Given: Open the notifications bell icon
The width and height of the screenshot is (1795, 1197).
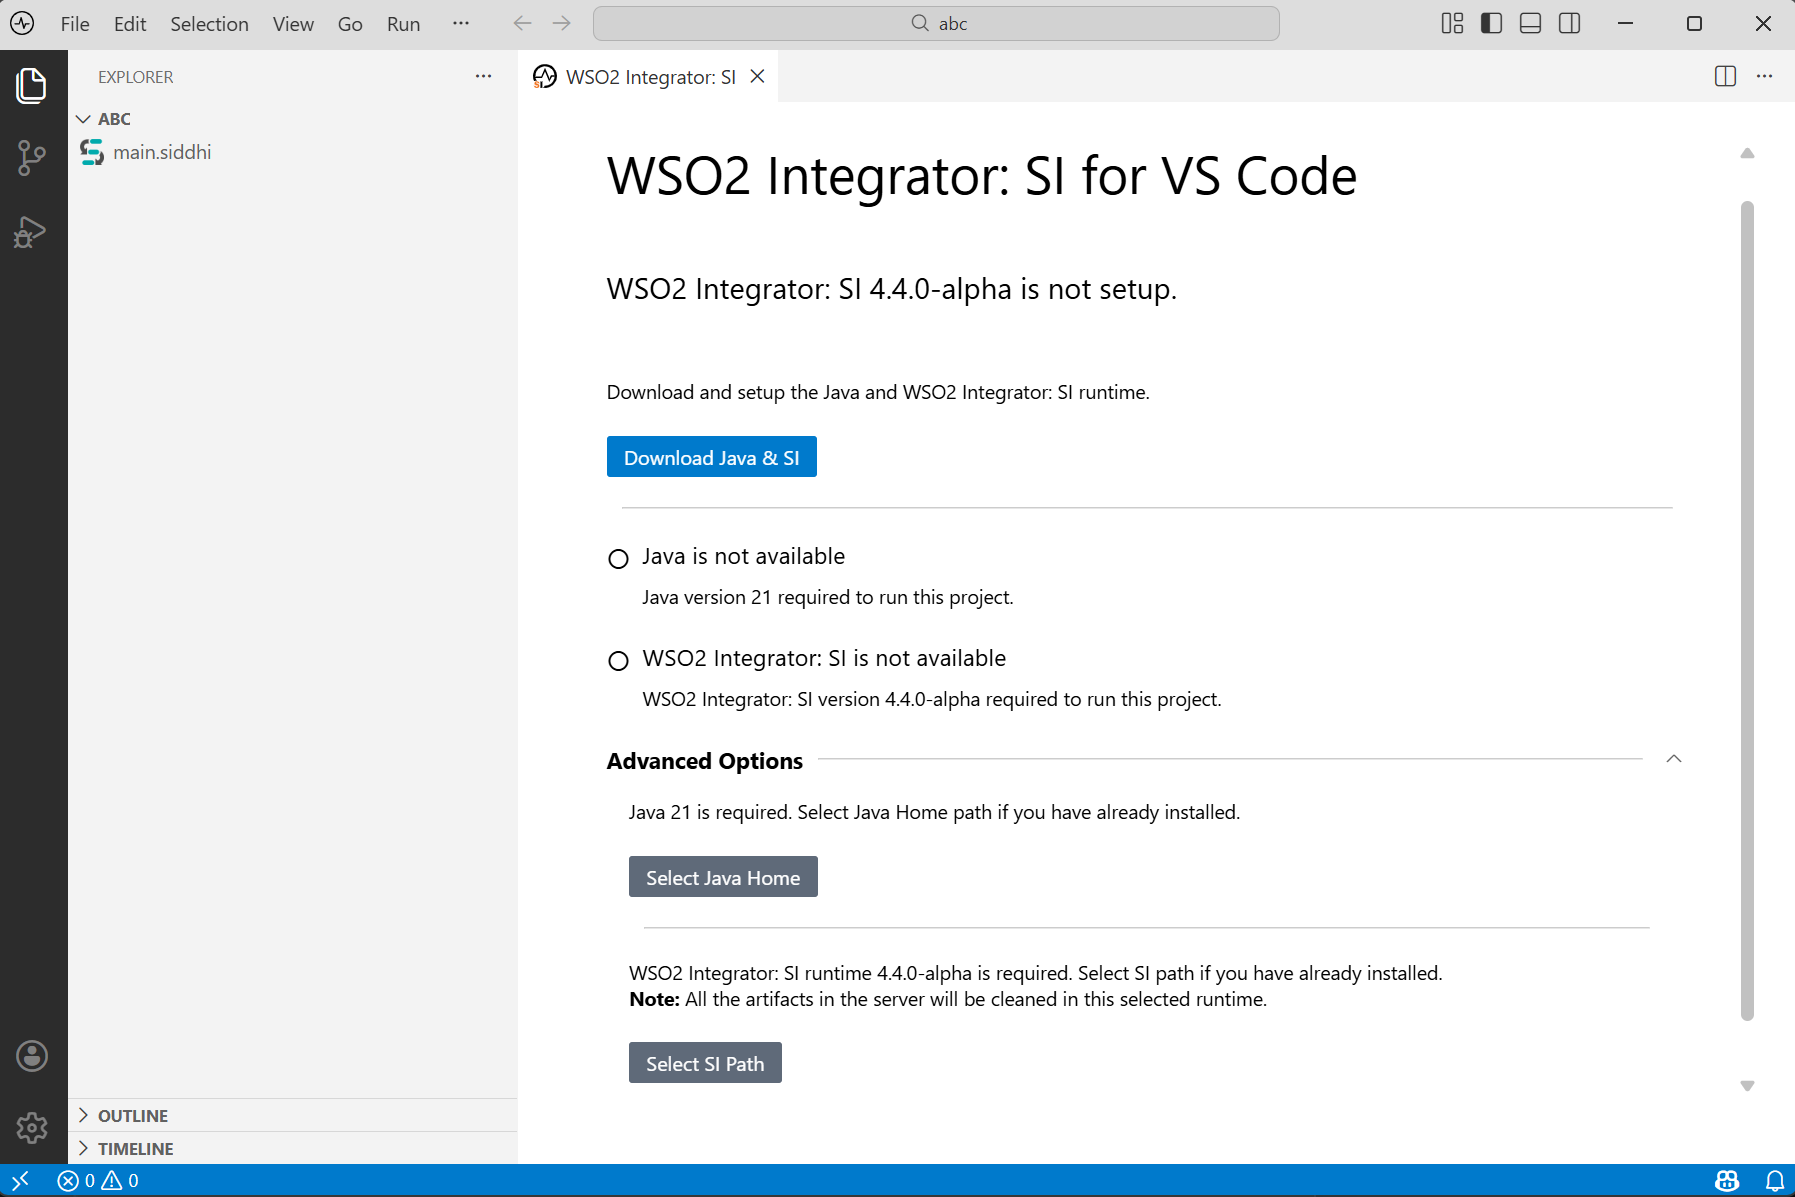Looking at the screenshot, I should point(1775,1181).
